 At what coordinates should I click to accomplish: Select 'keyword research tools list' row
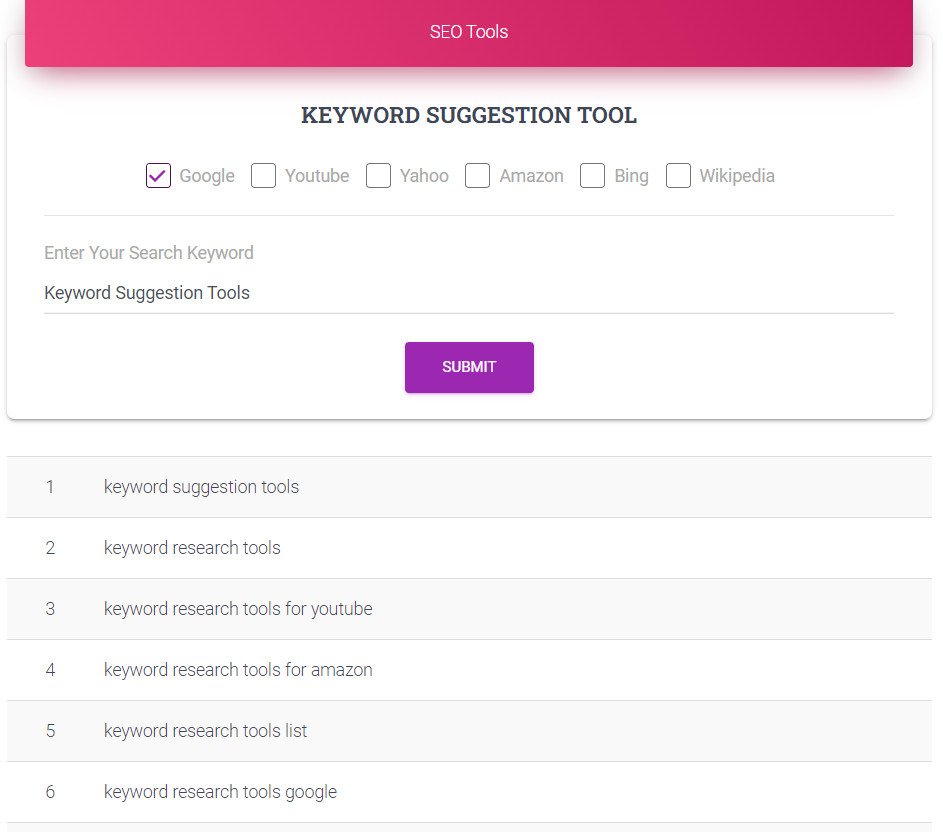(469, 731)
